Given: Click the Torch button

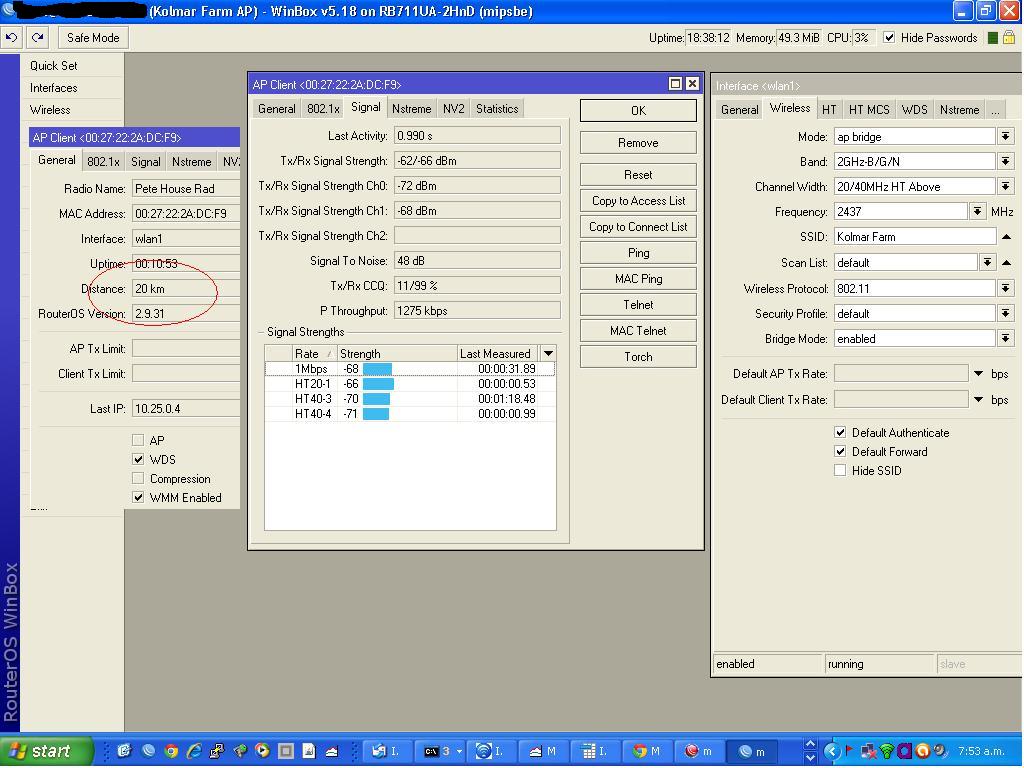Looking at the screenshot, I should [638, 357].
